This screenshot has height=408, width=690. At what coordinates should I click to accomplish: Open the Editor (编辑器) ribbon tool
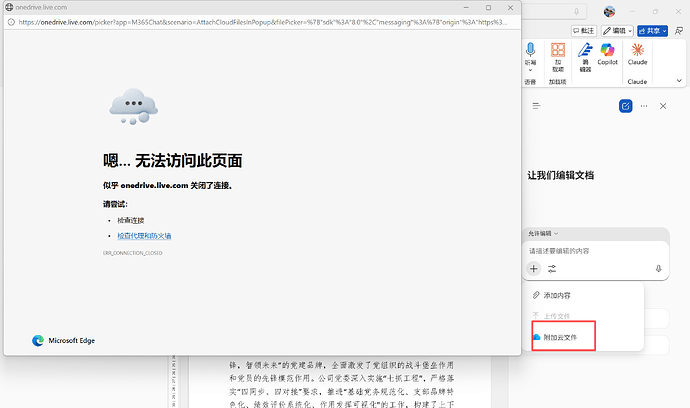click(585, 57)
